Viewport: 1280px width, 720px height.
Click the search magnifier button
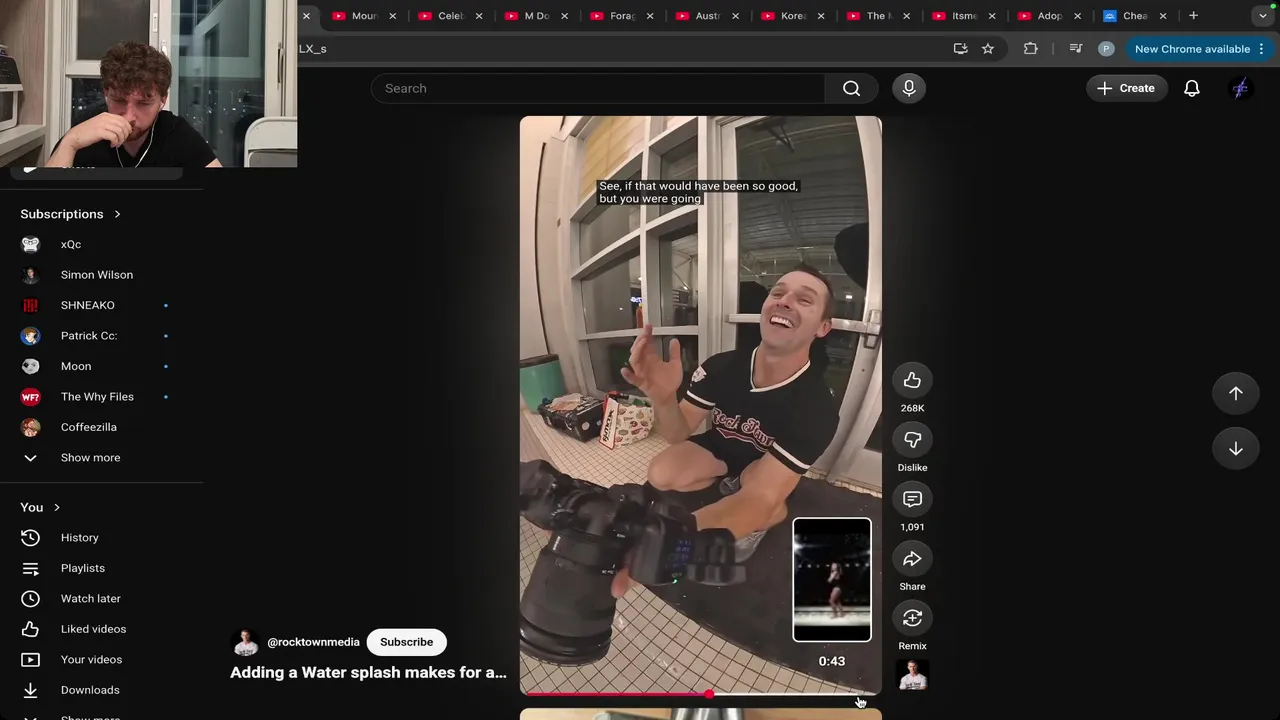[851, 88]
